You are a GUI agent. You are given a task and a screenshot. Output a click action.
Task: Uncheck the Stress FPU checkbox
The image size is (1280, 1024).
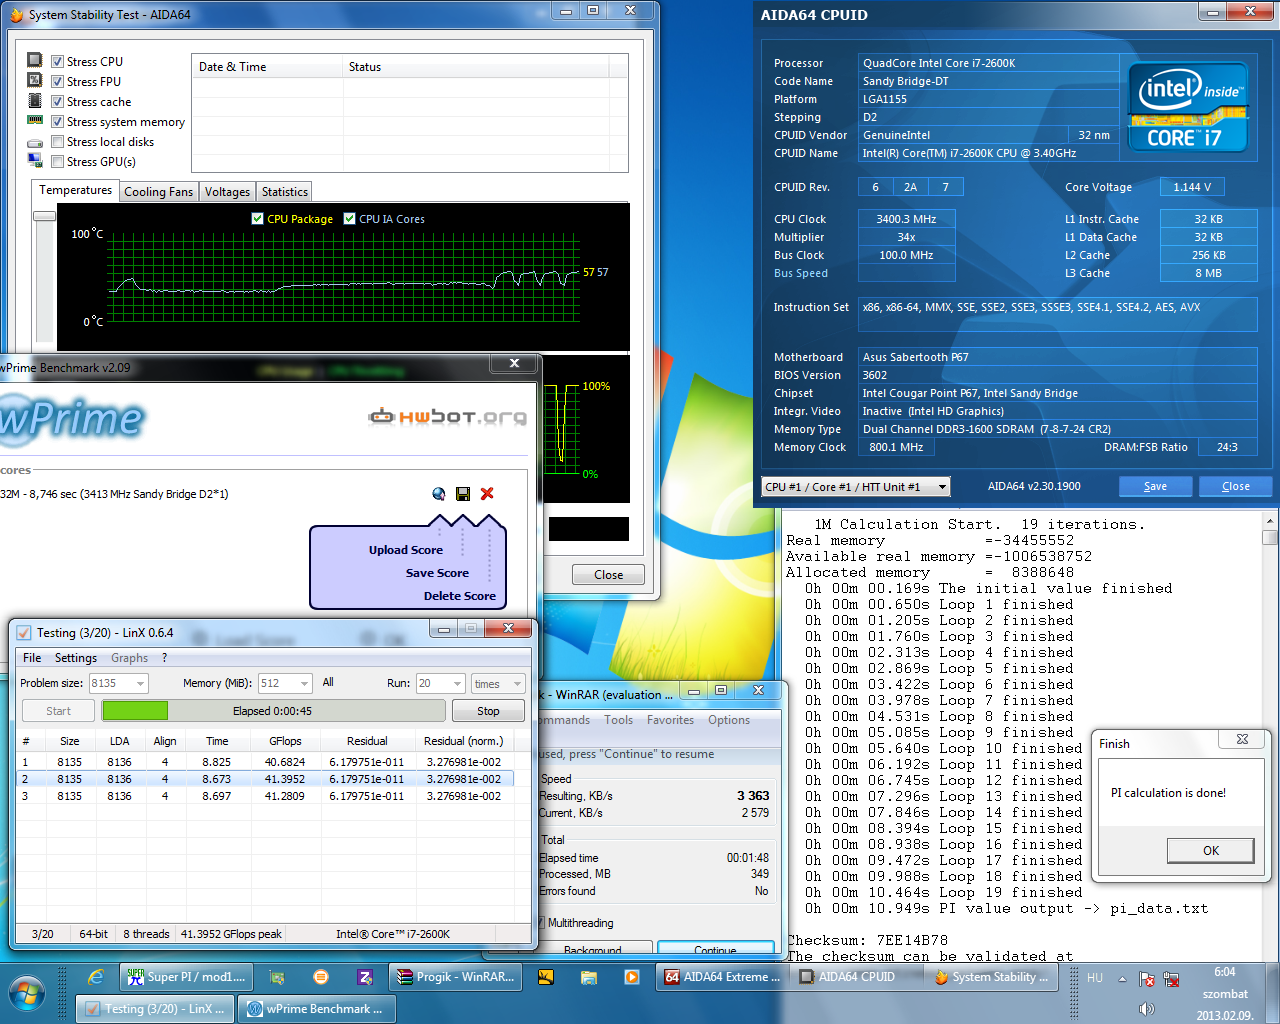(x=57, y=82)
